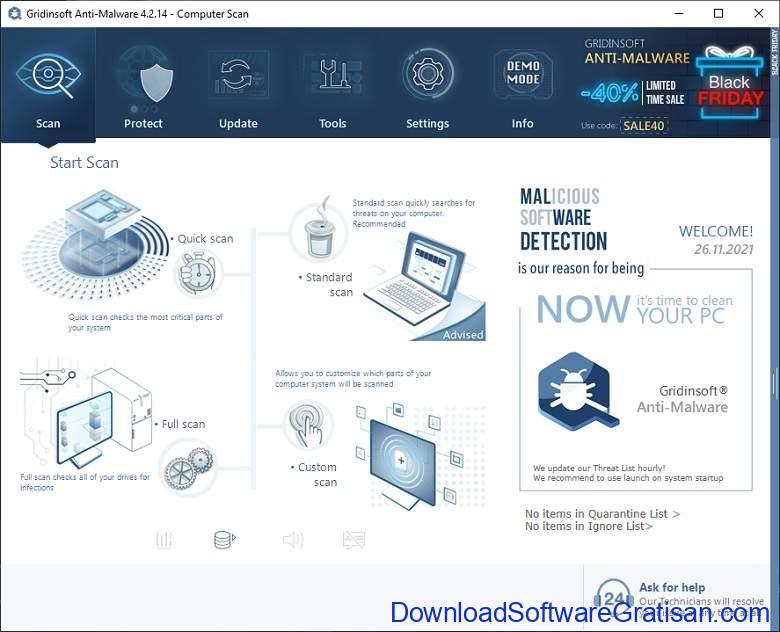This screenshot has width=780, height=632.
Task: Click the Full scan description text
Action: (85, 482)
